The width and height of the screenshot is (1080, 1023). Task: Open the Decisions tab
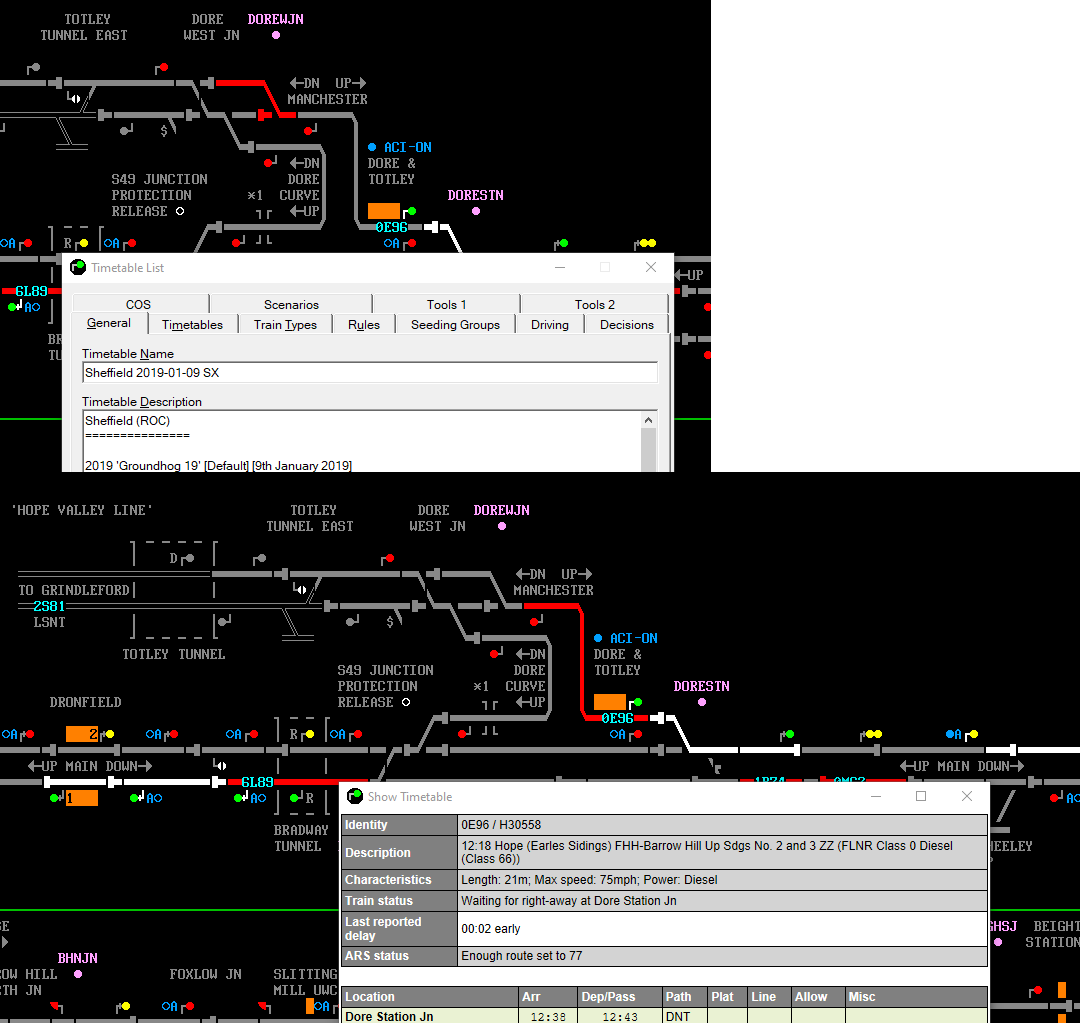coord(627,324)
